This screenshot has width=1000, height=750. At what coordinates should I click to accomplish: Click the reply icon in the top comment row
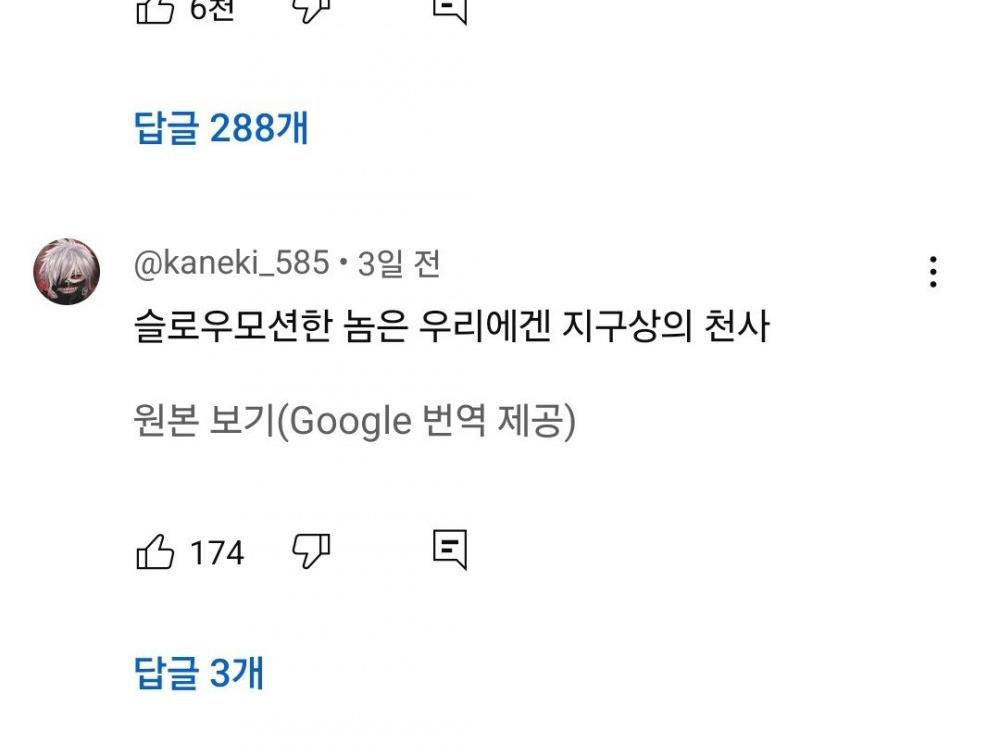pyautogui.click(x=450, y=7)
